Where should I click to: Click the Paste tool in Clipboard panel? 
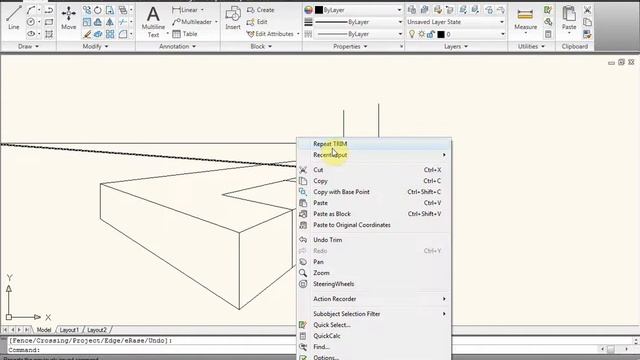click(x=569, y=19)
